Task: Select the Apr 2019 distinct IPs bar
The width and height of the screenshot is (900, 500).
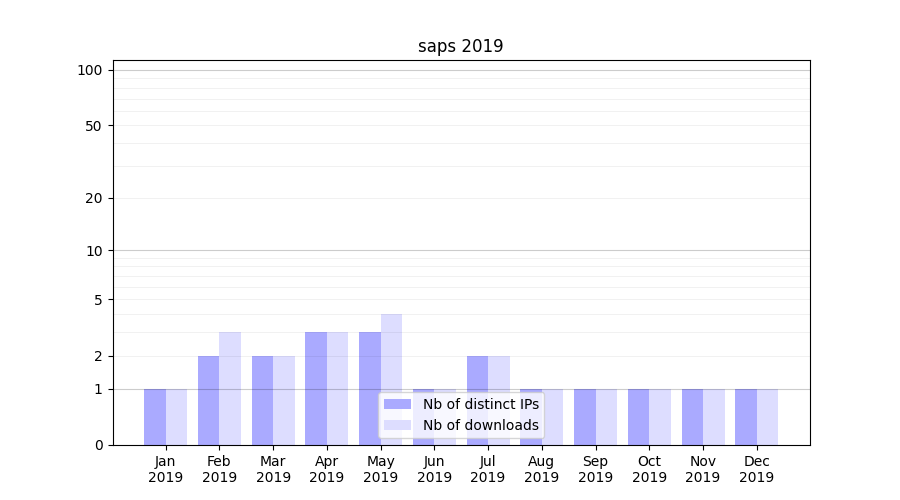Action: click(316, 388)
